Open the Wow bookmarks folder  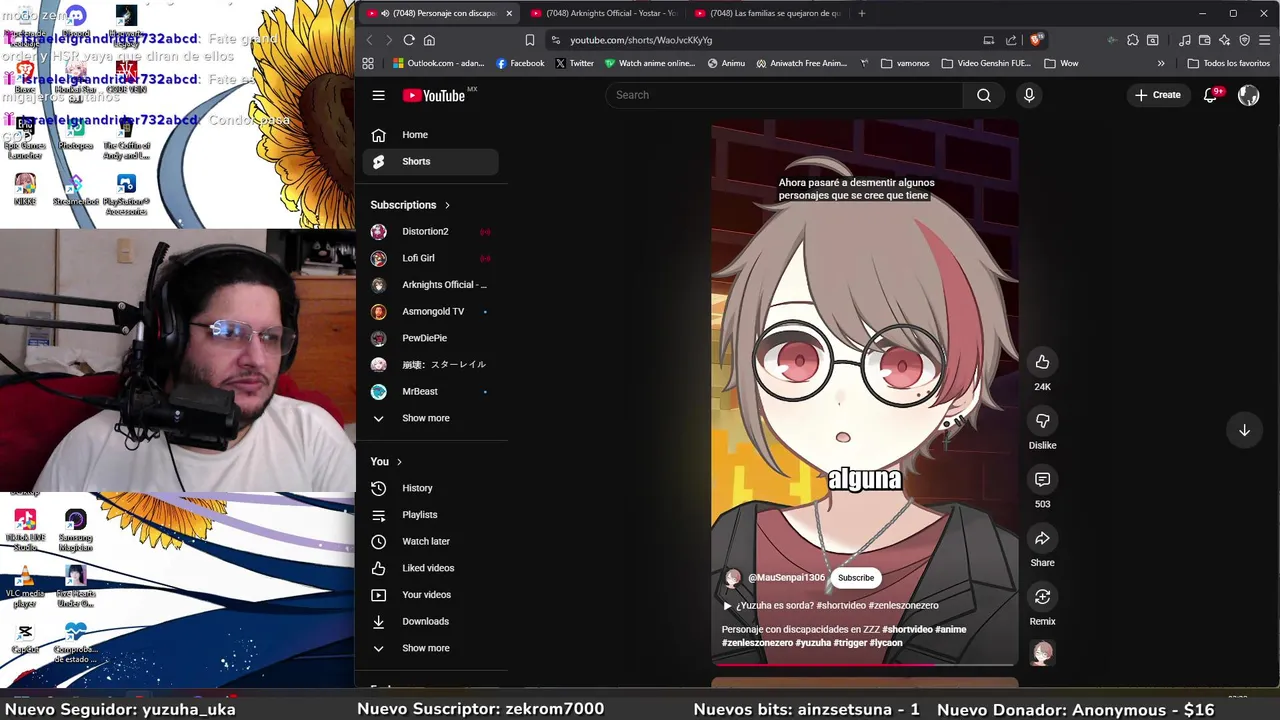coord(1061,63)
